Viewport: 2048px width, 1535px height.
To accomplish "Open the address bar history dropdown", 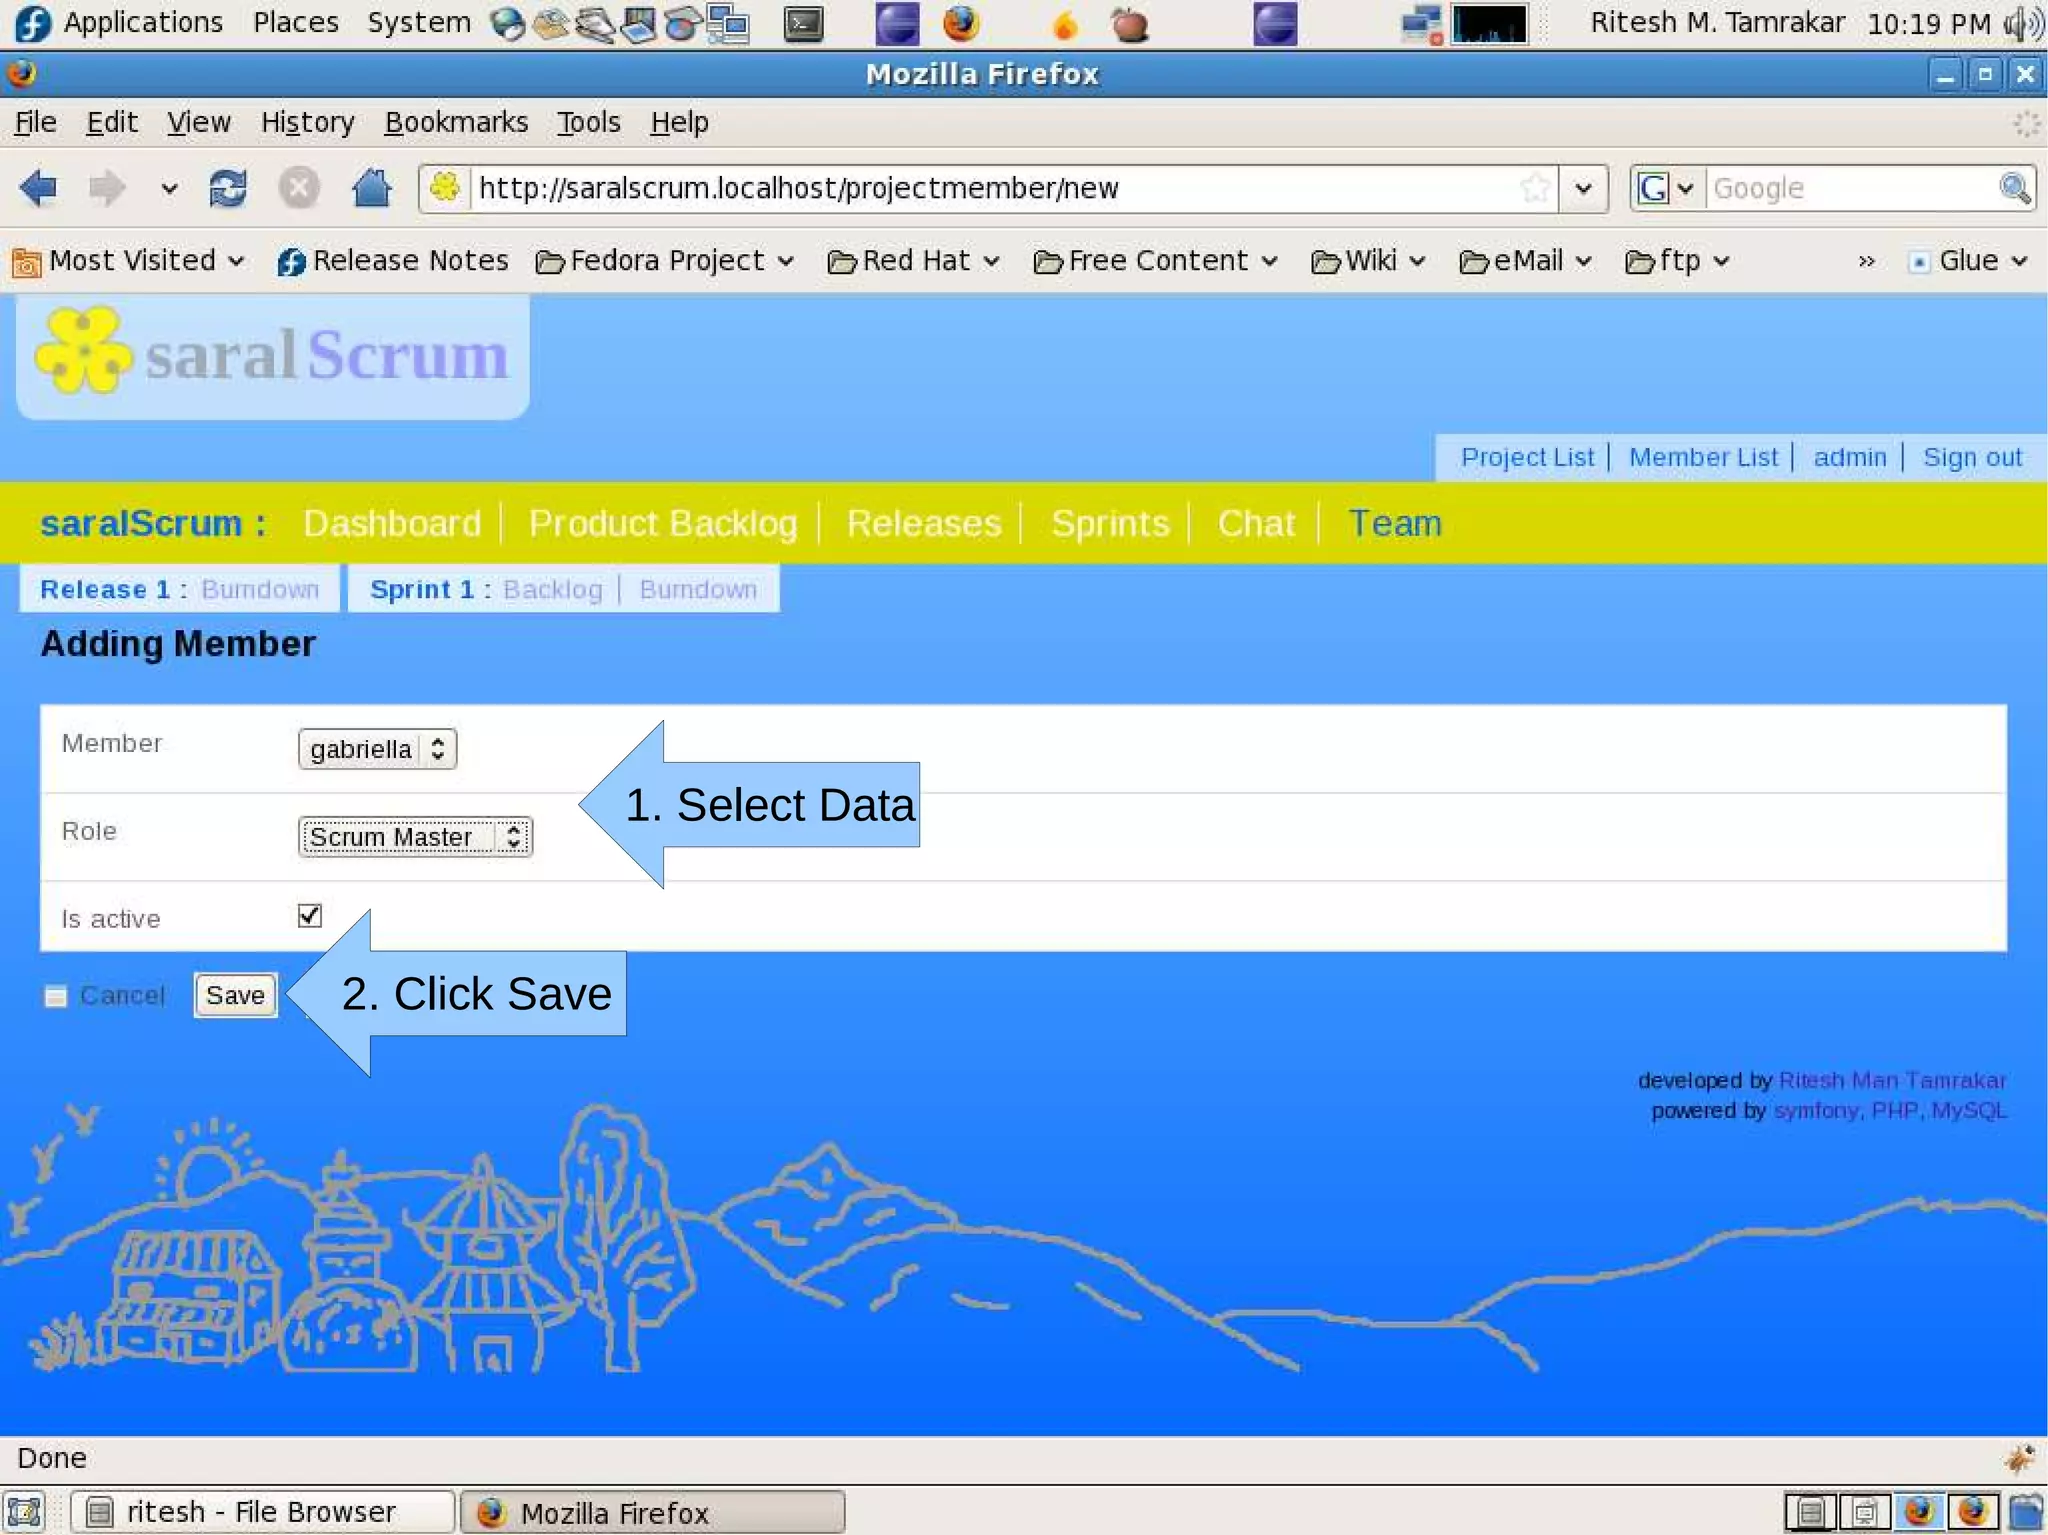I will [x=1583, y=188].
